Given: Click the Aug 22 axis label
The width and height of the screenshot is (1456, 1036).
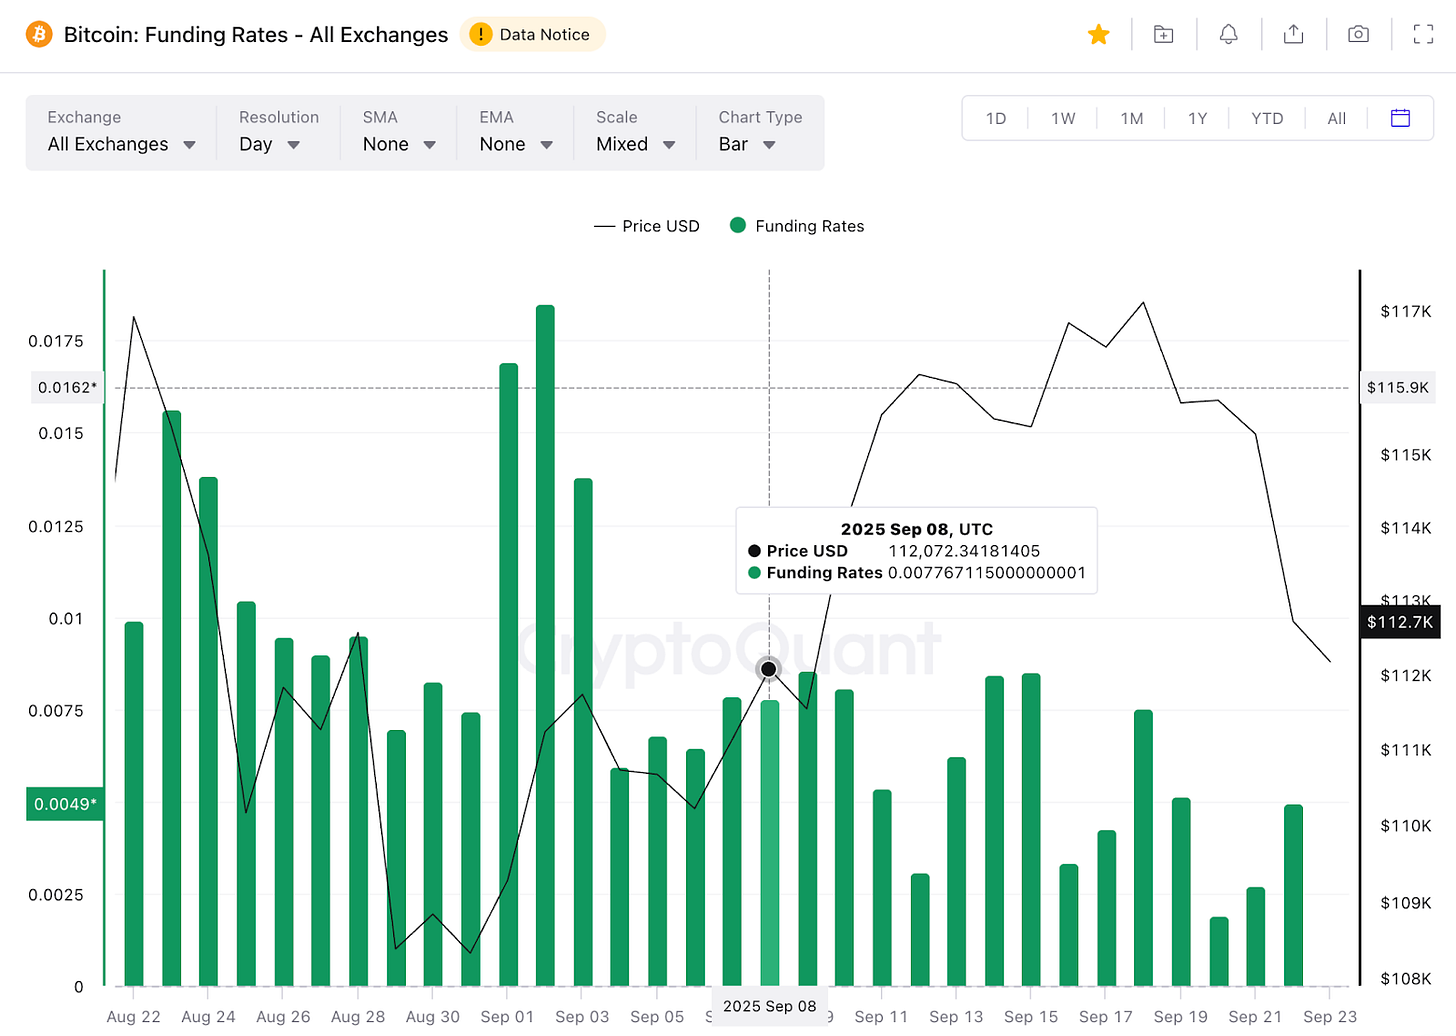Looking at the screenshot, I should tap(133, 1016).
